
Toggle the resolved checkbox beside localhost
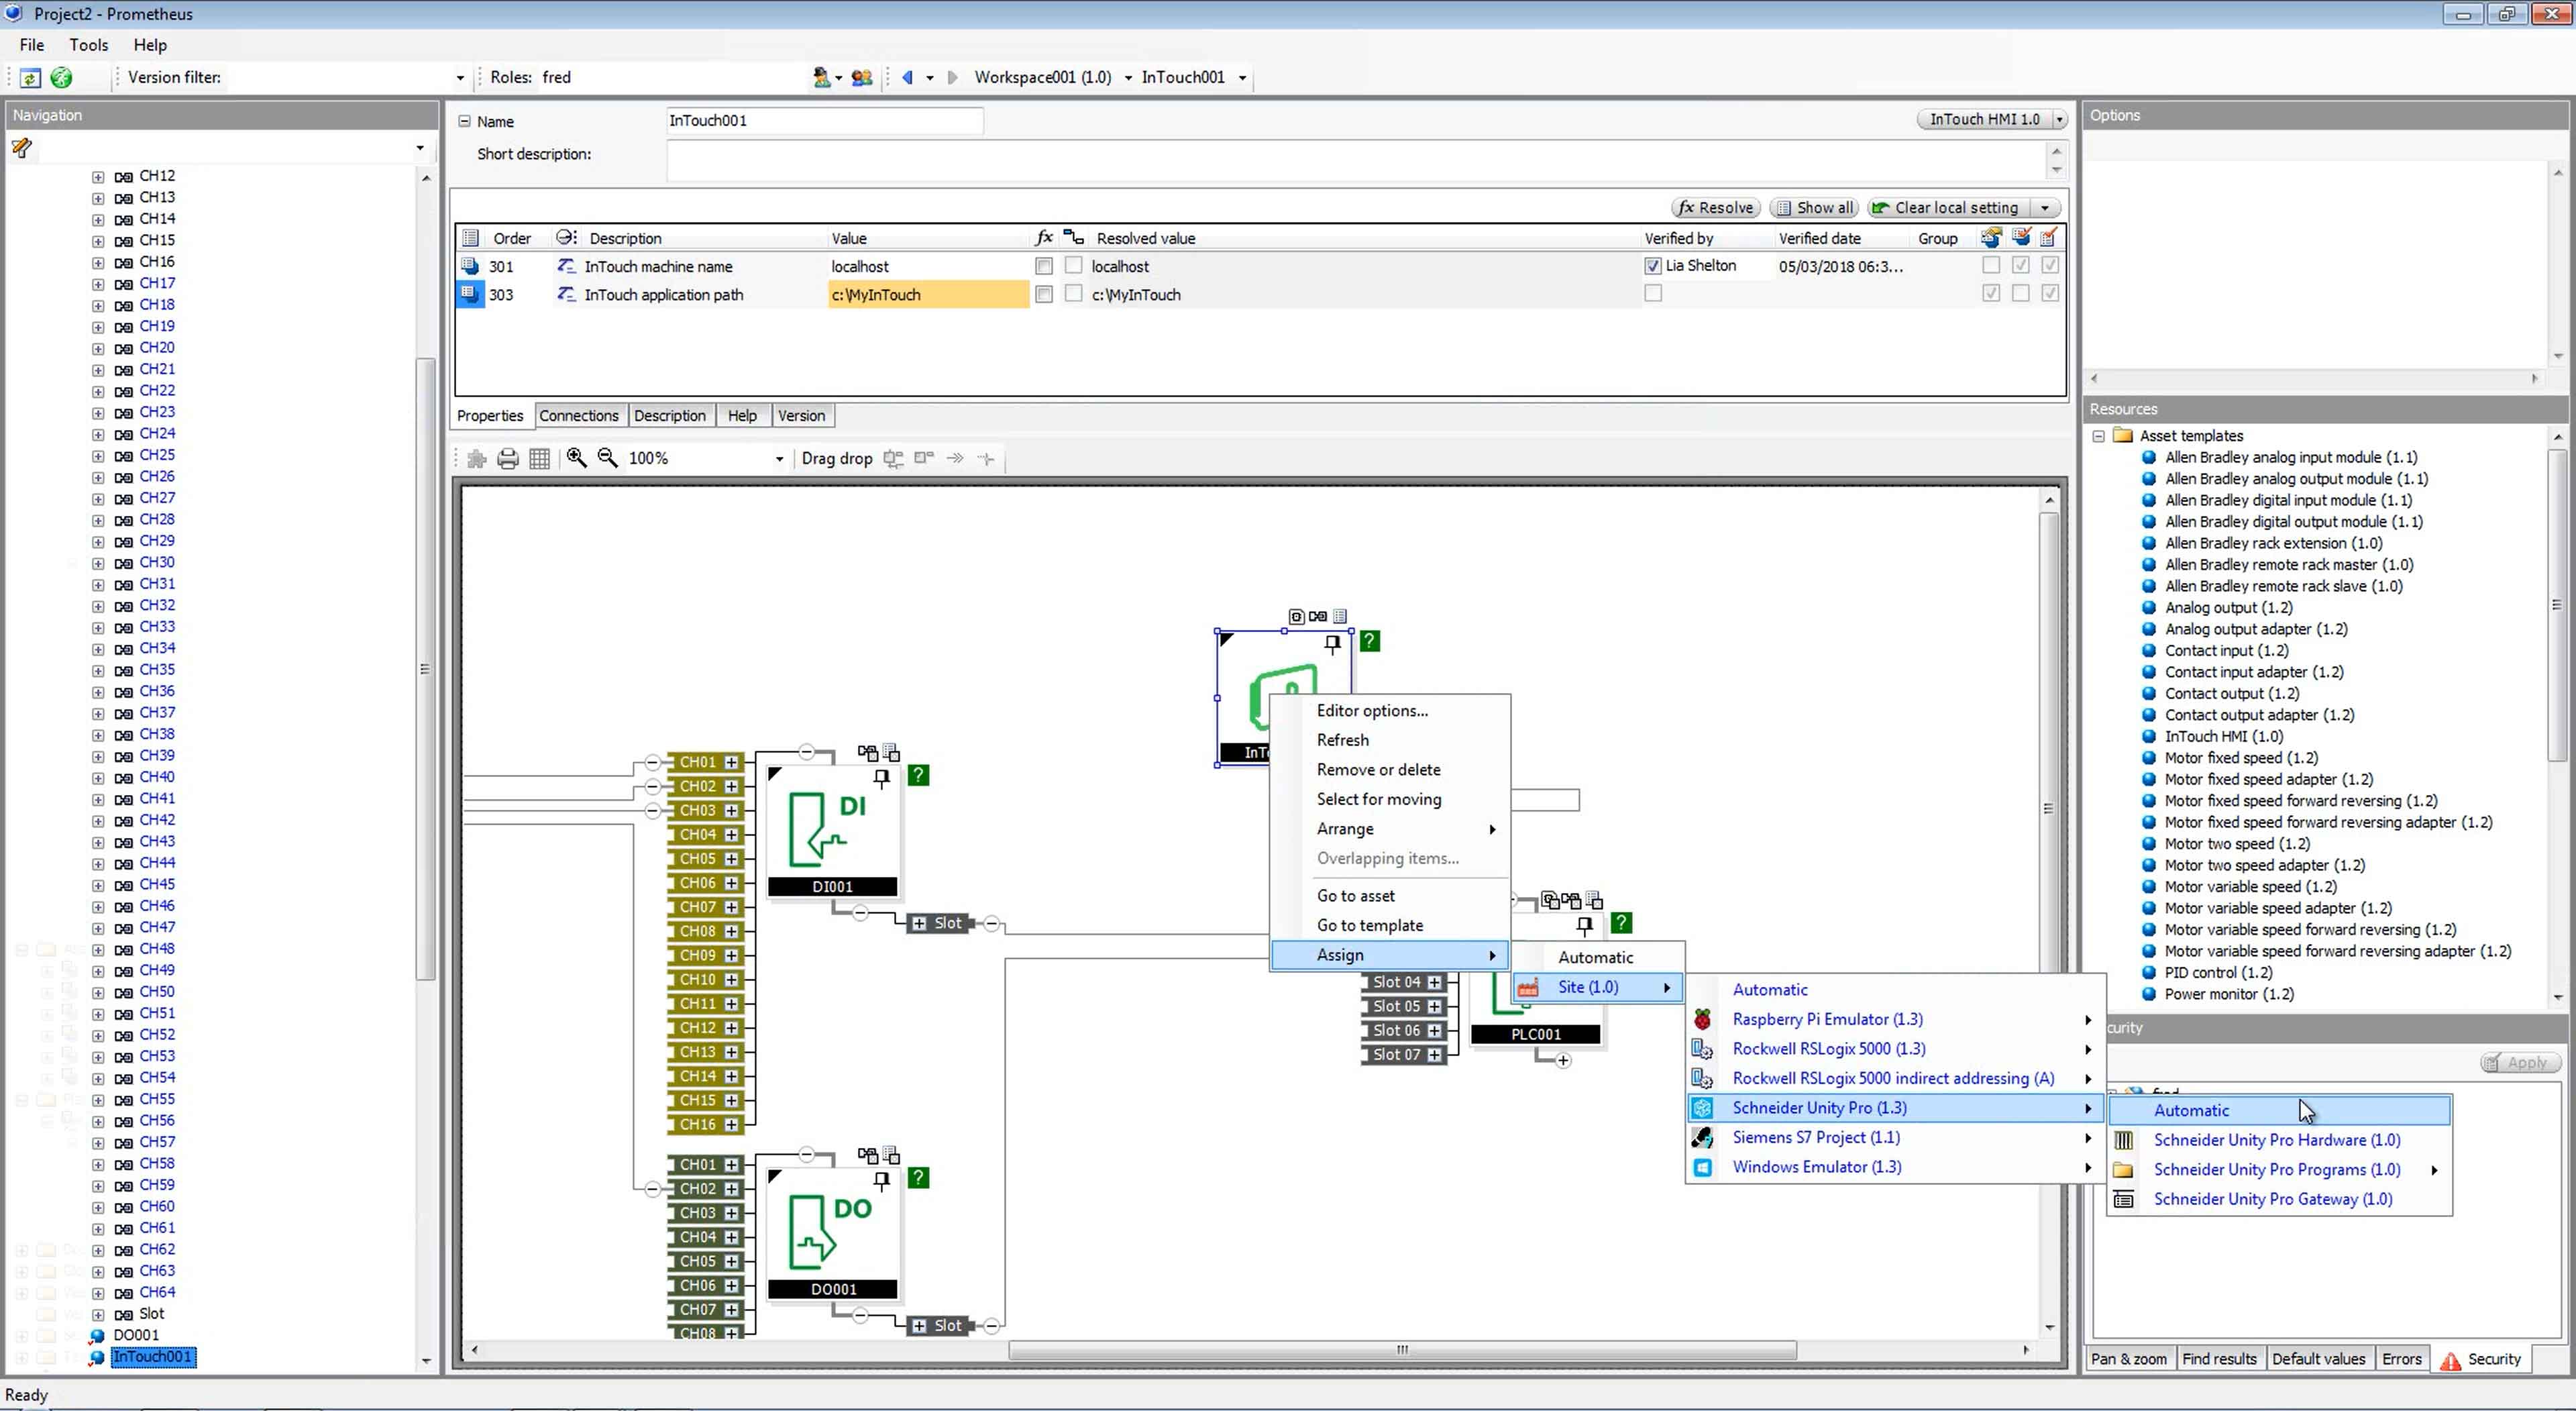(1073, 266)
